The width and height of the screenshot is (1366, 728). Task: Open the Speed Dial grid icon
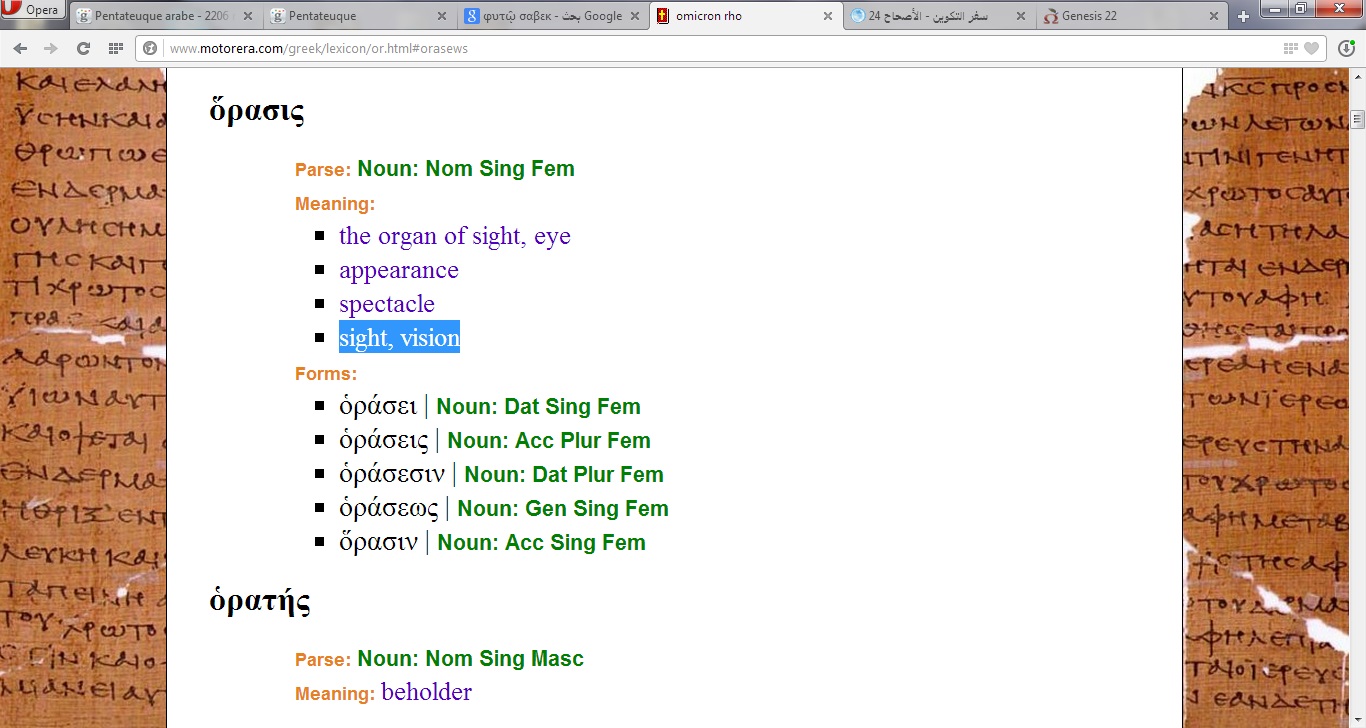coord(116,48)
